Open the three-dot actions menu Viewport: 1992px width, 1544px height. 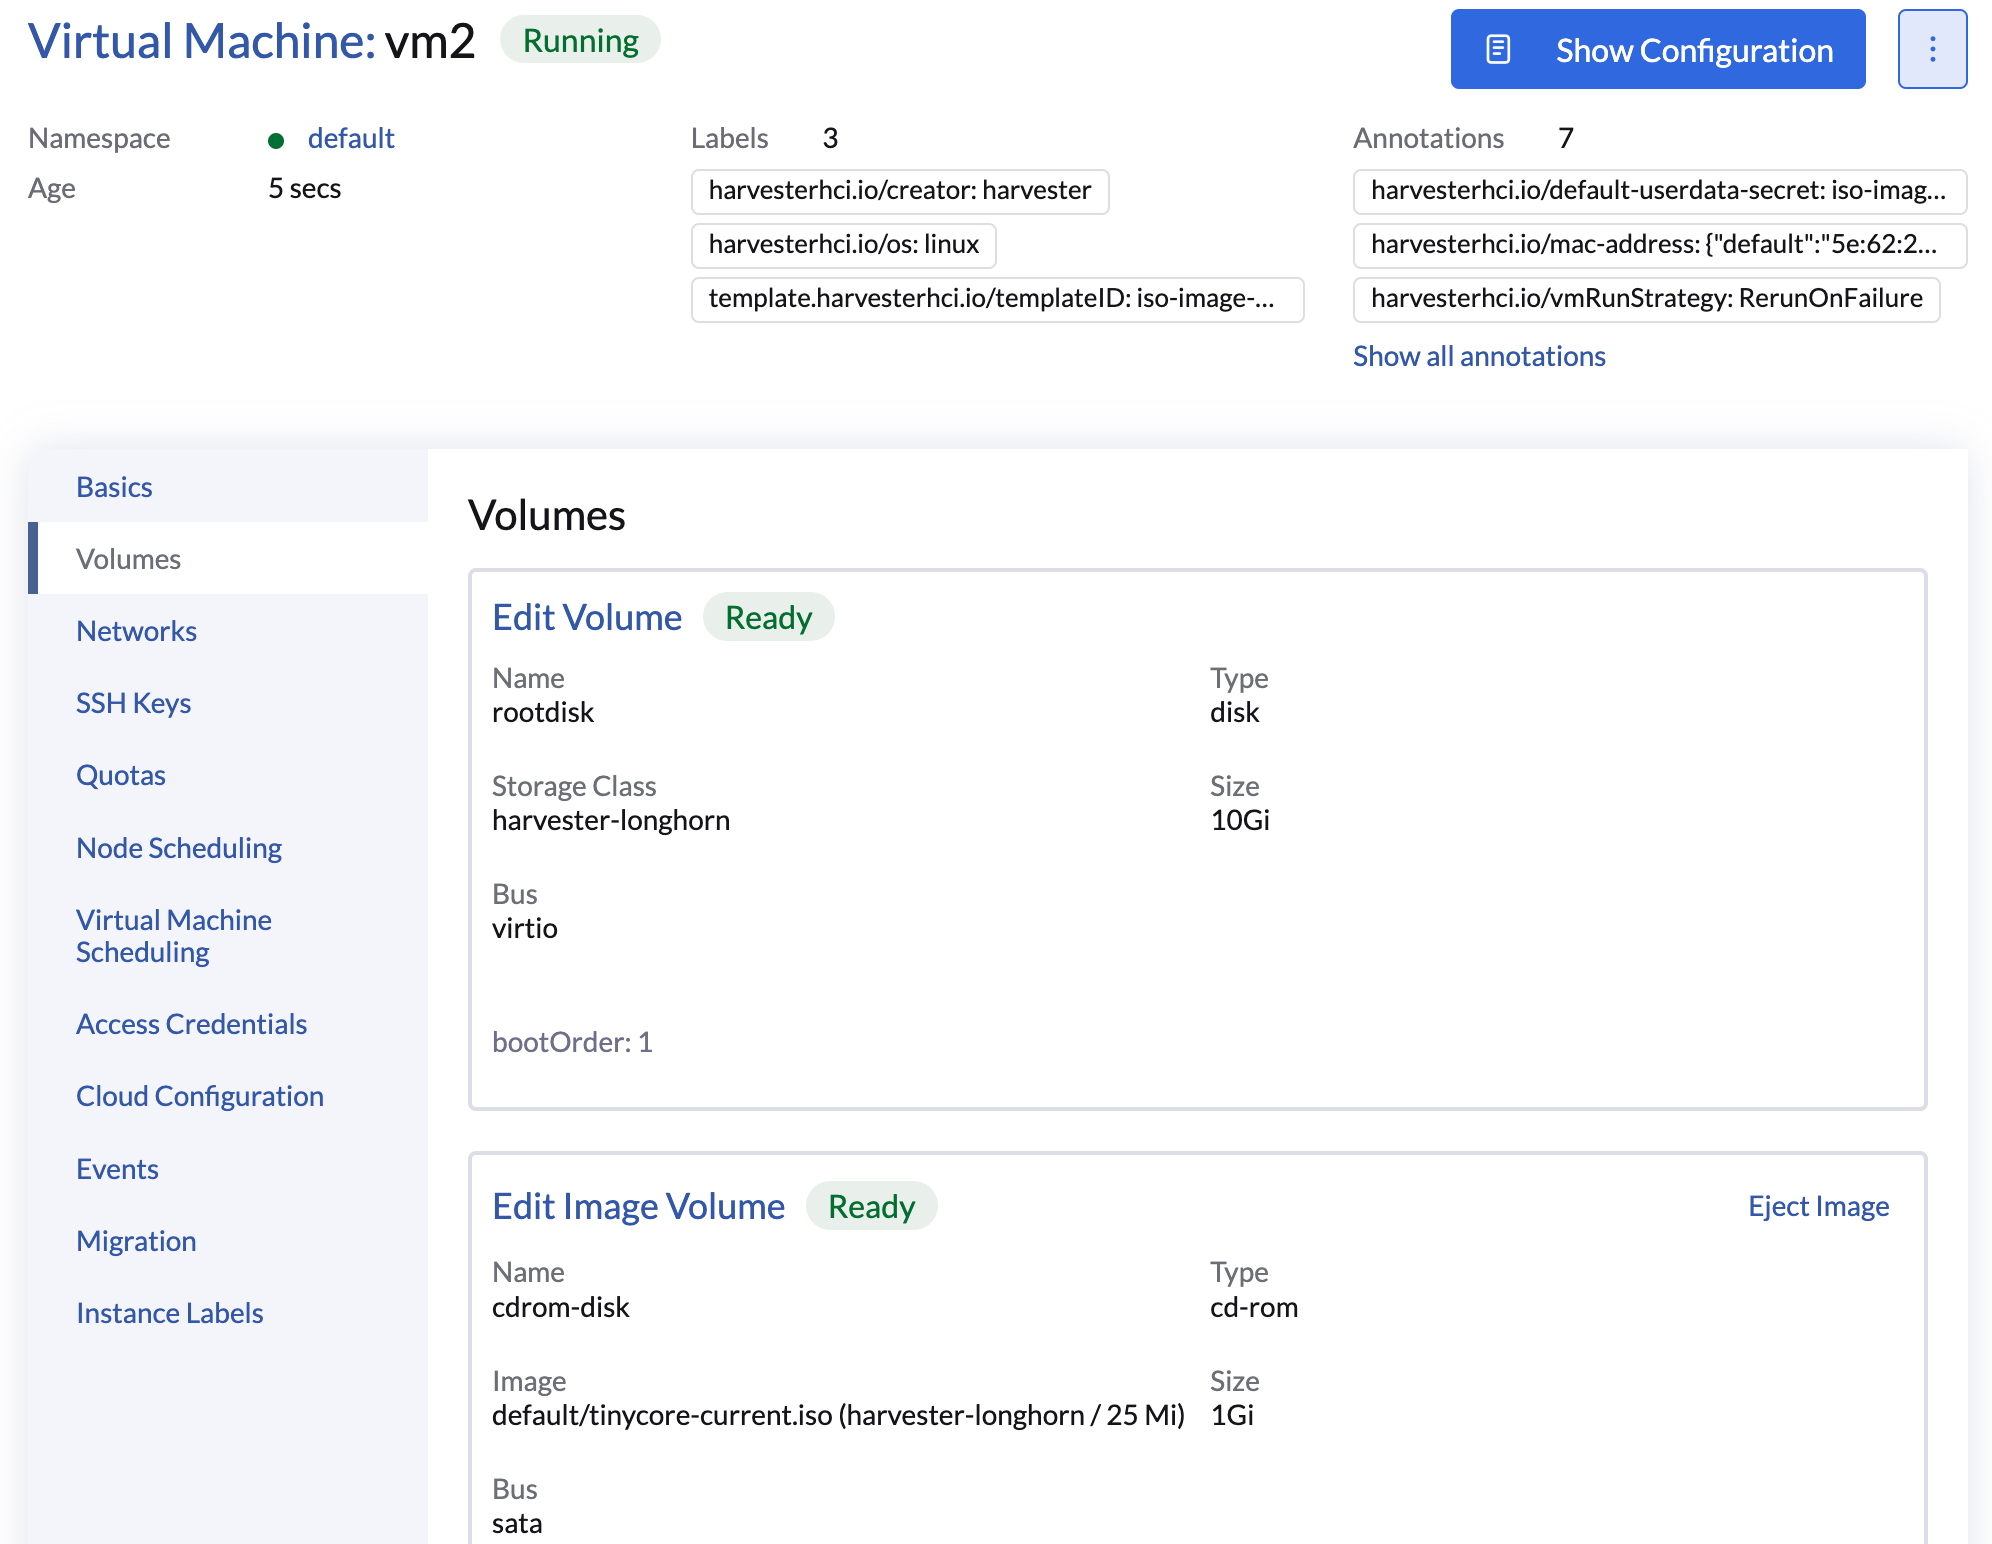[1932, 50]
